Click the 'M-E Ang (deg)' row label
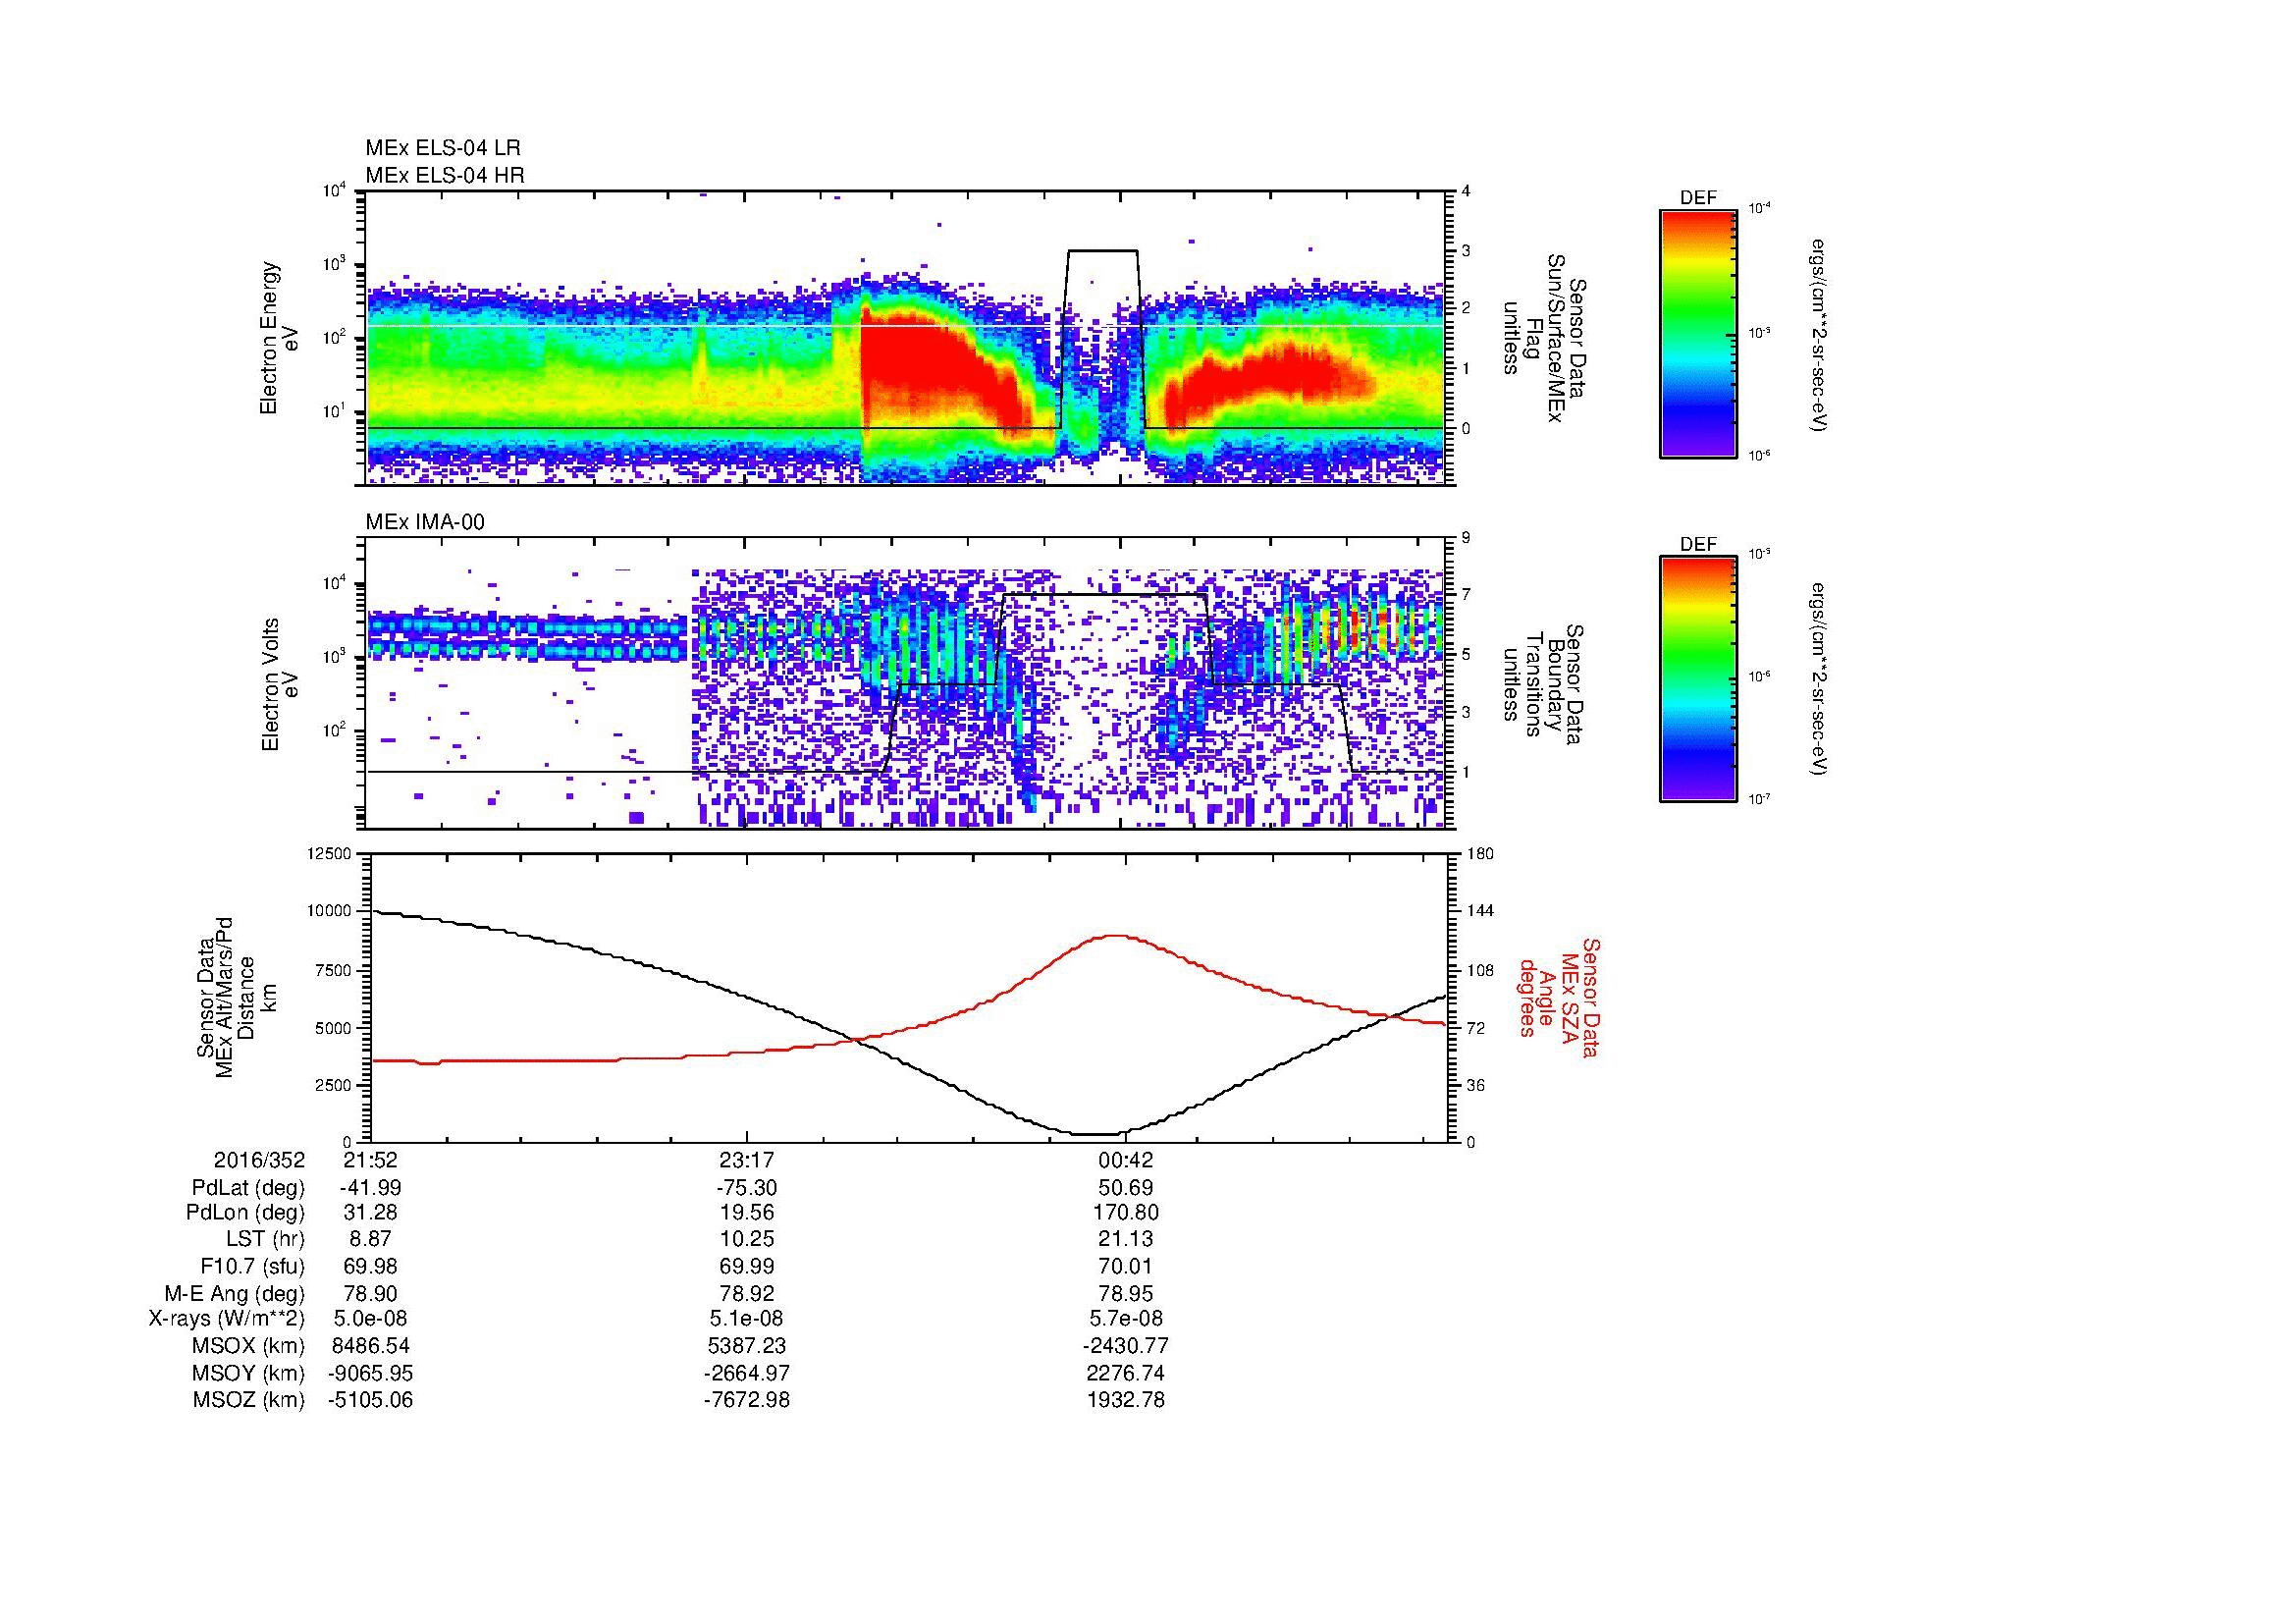 [235, 1293]
